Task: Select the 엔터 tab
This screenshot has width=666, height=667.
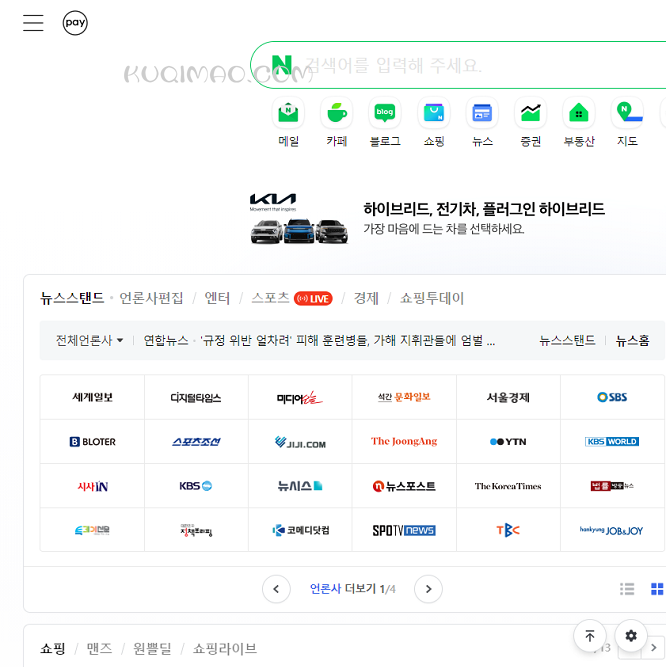Action: pyautogui.click(x=217, y=298)
